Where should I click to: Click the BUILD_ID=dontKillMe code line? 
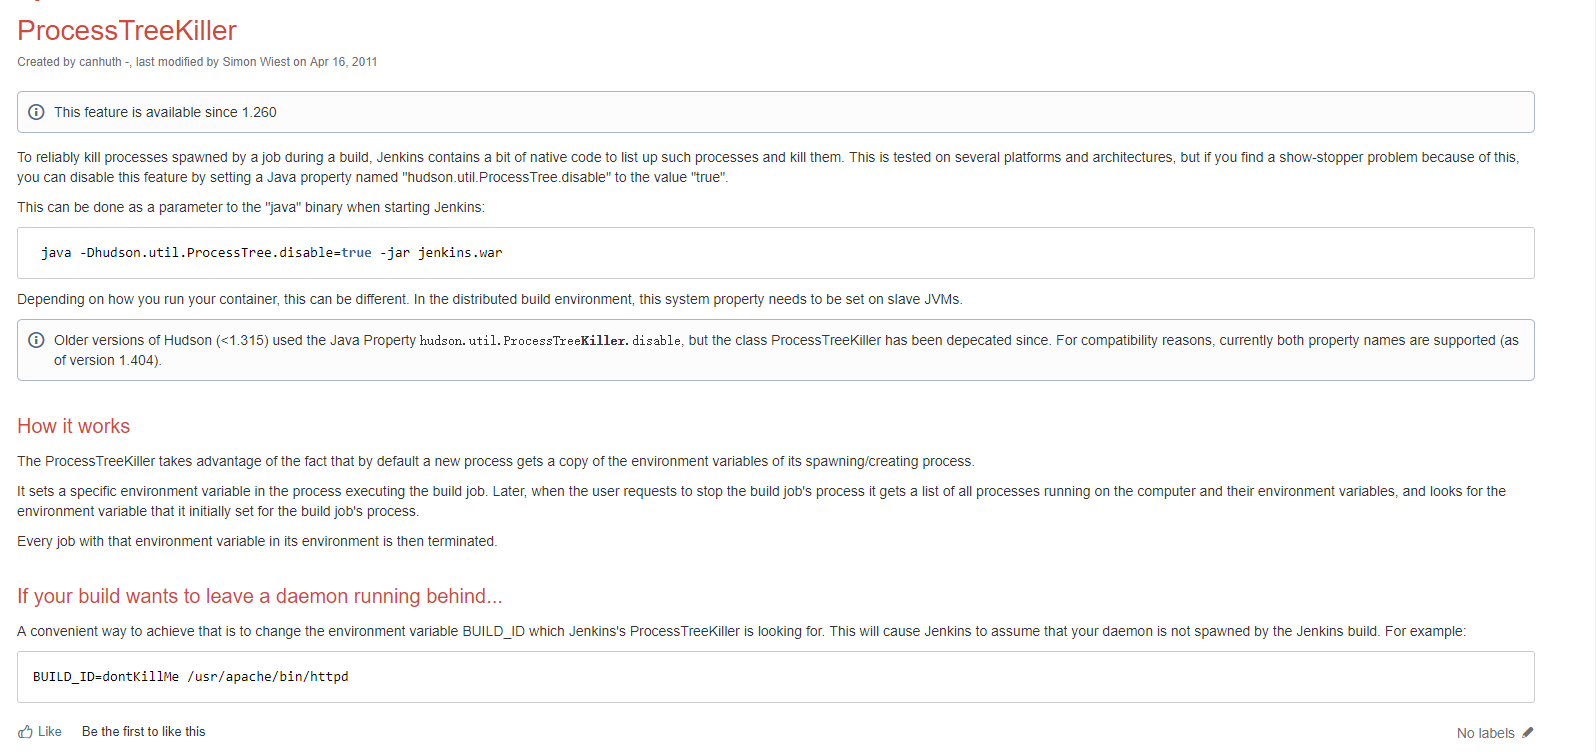[x=191, y=677]
